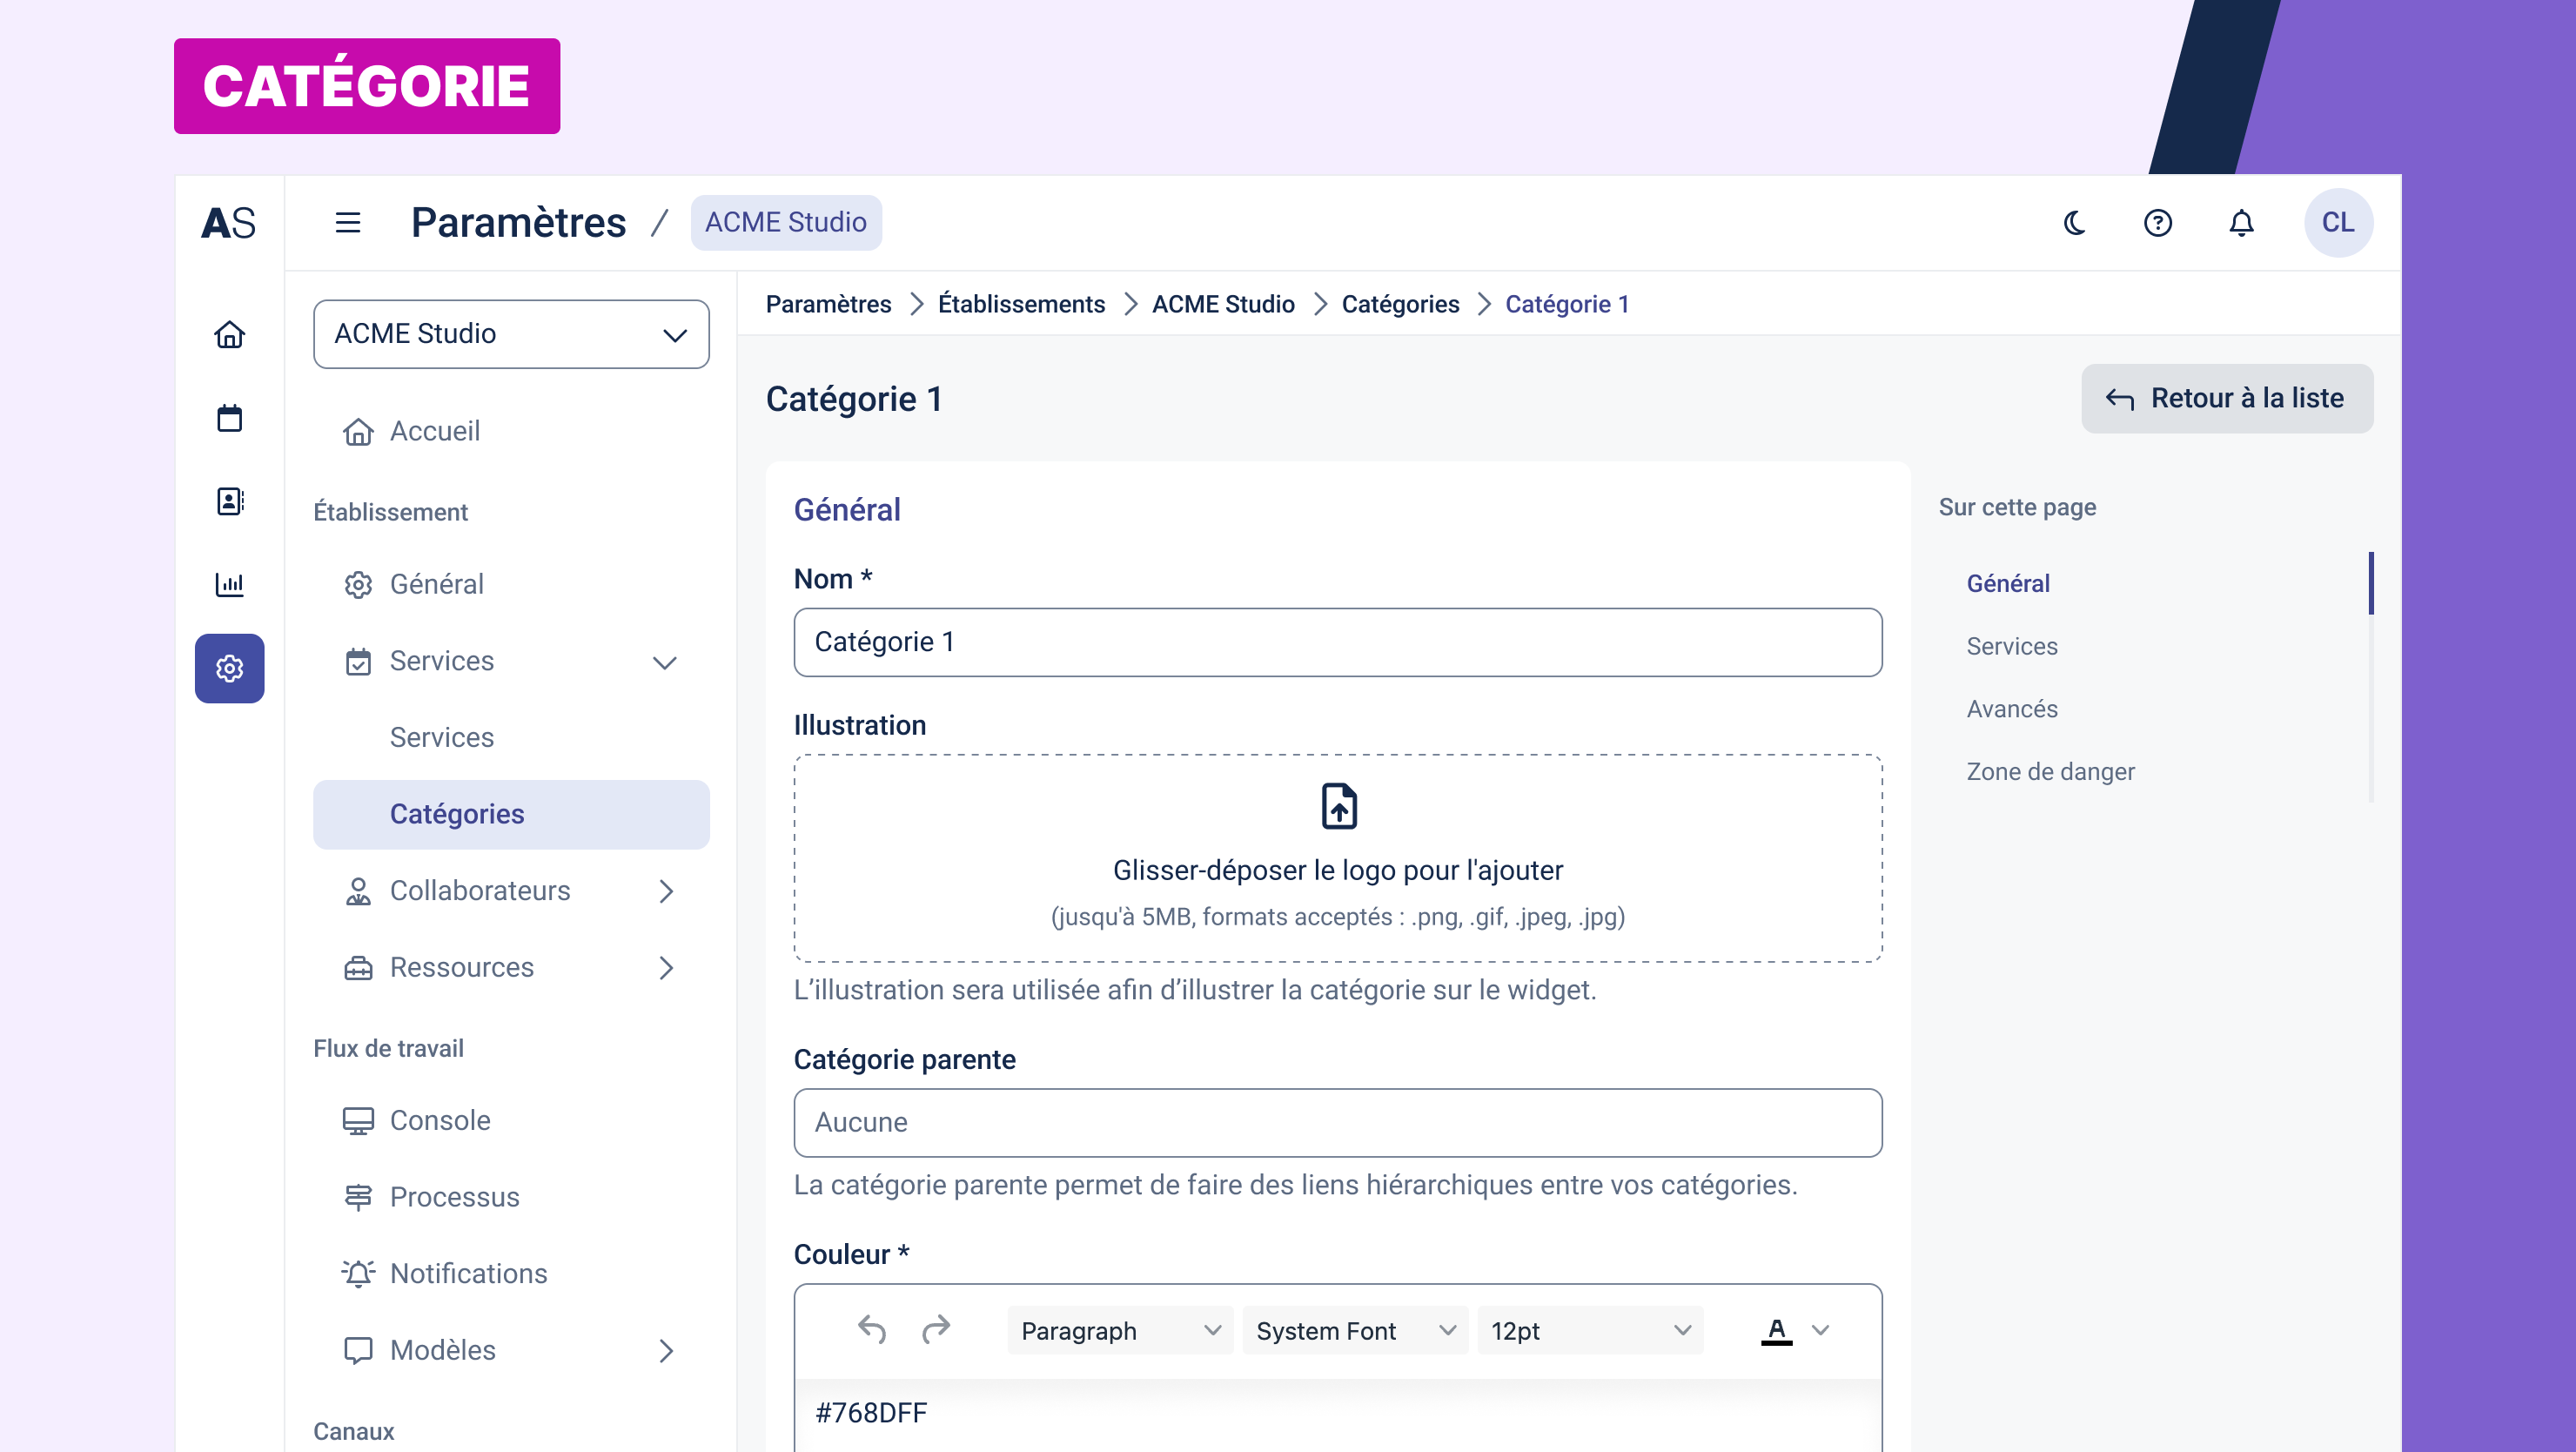This screenshot has width=2576, height=1452.
Task: Open the Paragraph style dropdown
Action: (1120, 1331)
